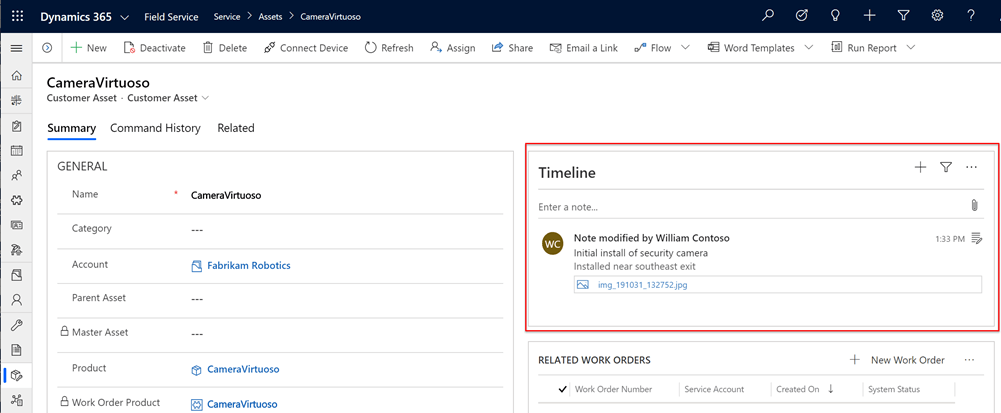The image size is (1001, 413).
Task: Open the ID card sidebar icon
Action: point(17,225)
